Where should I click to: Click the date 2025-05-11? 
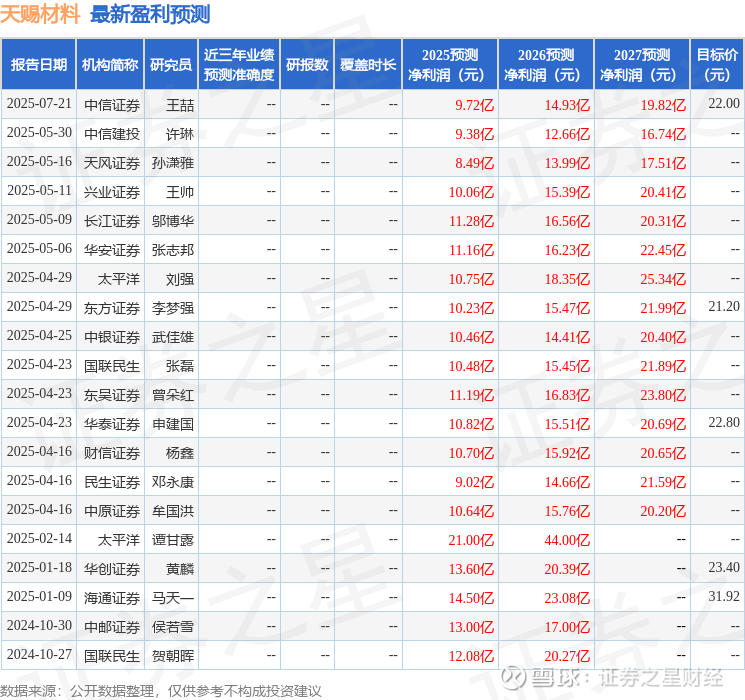39,191
